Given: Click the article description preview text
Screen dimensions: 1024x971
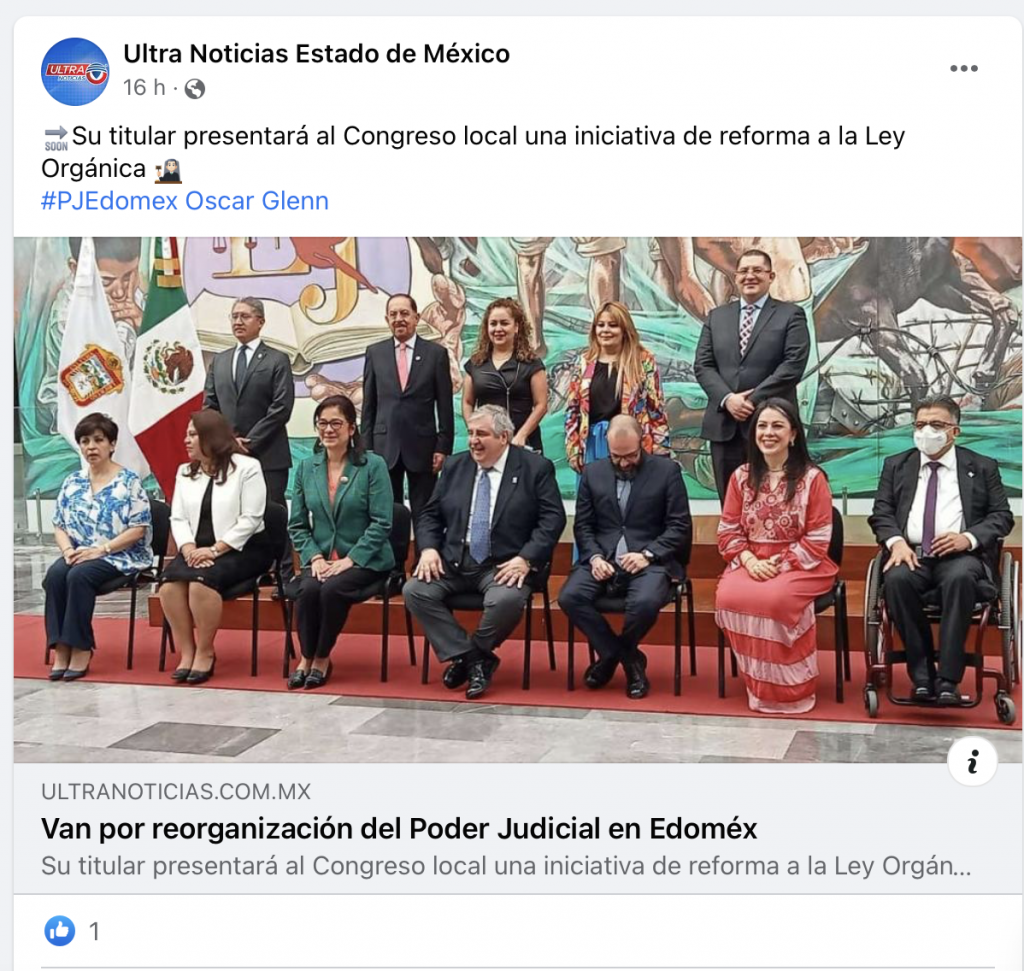Looking at the screenshot, I should point(506,866).
